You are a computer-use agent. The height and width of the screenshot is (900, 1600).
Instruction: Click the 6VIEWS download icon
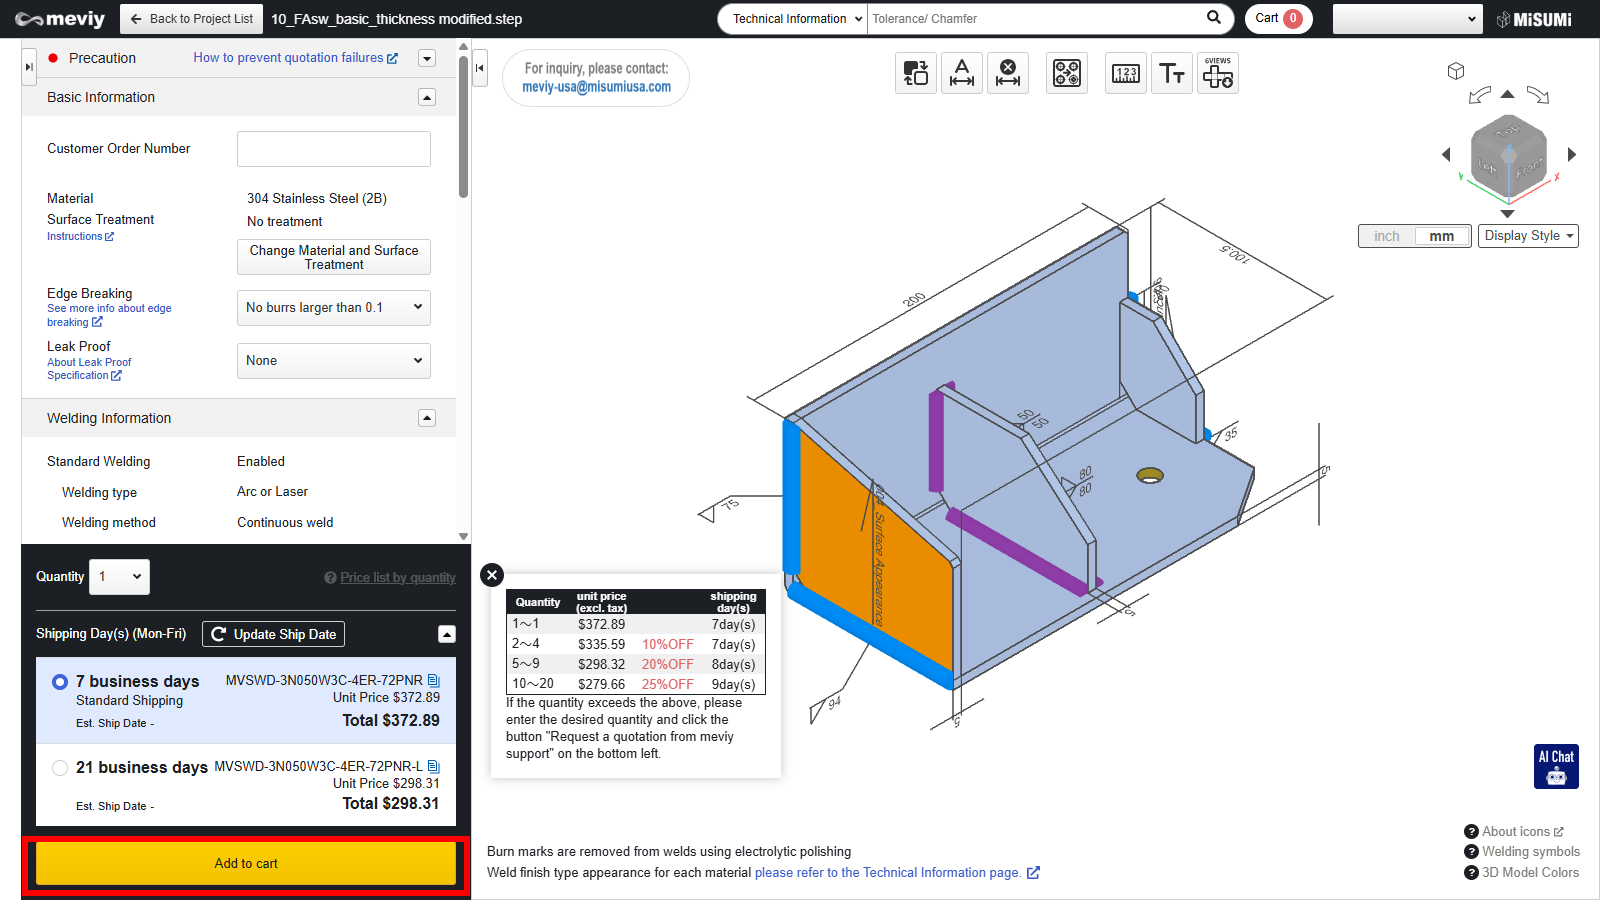[x=1217, y=73]
